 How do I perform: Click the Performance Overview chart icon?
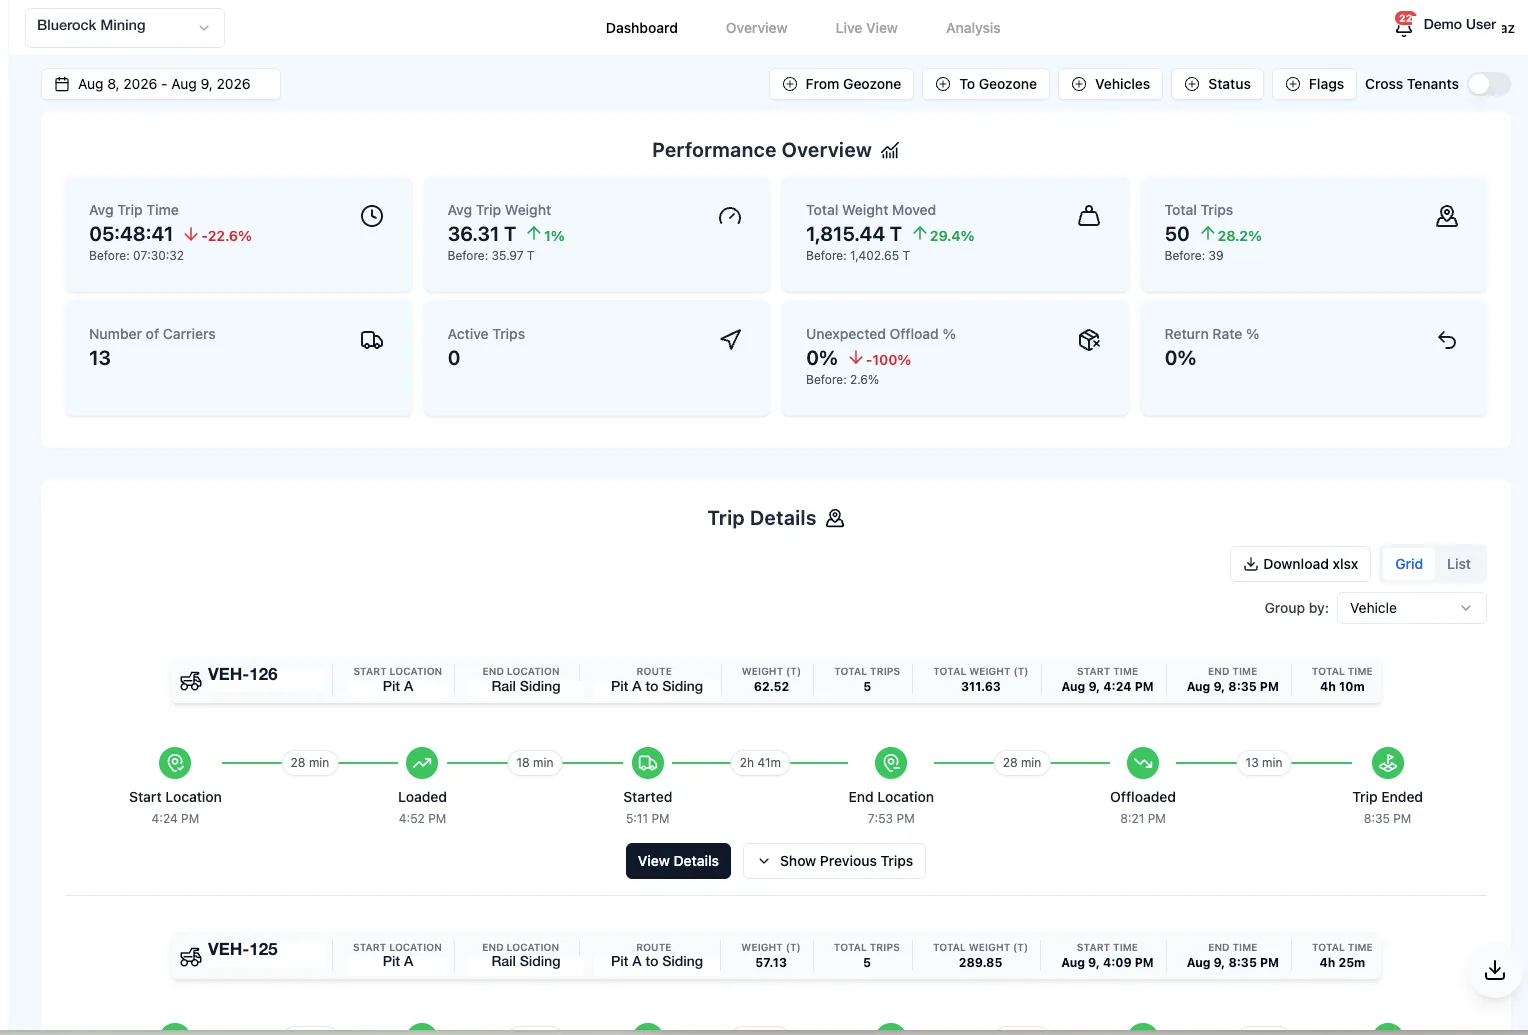[890, 151]
